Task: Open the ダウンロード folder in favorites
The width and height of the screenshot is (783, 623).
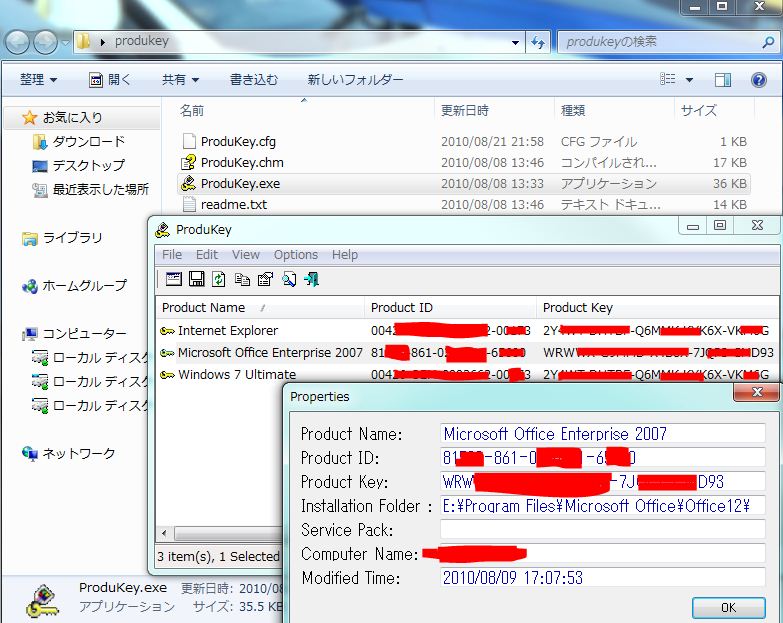Action: (79, 141)
